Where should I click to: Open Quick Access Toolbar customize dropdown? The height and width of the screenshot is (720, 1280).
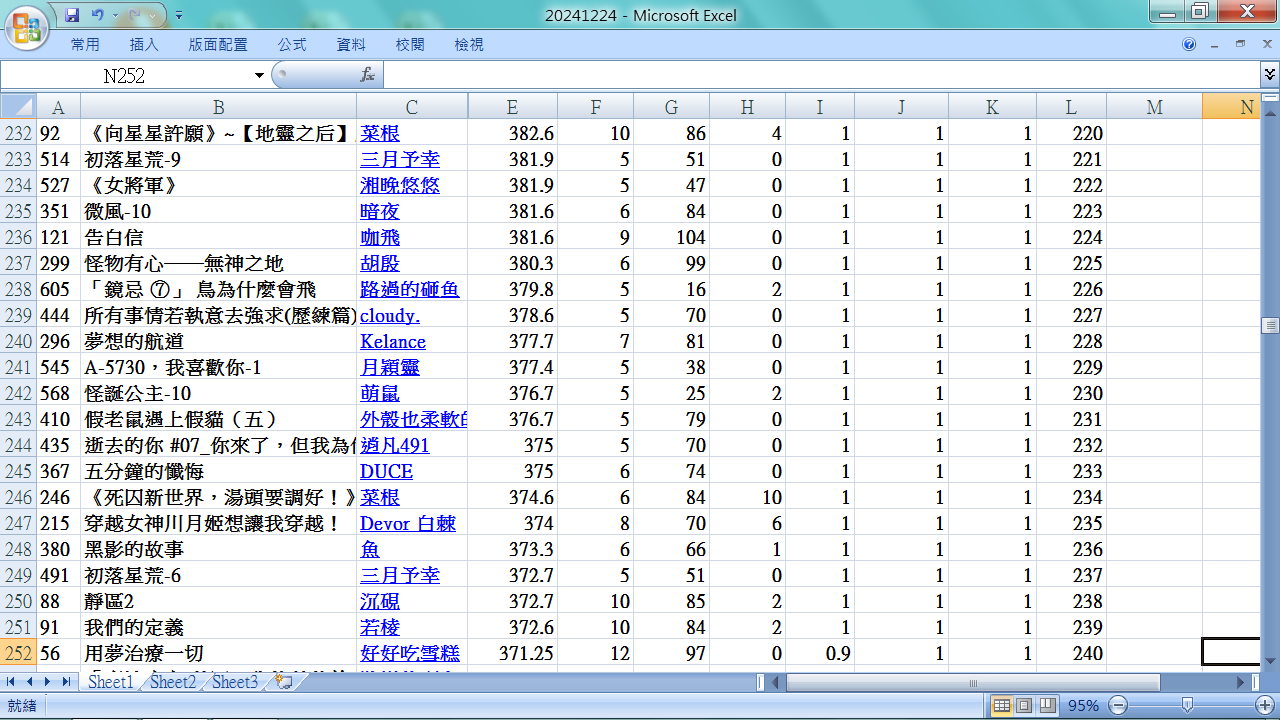point(179,15)
